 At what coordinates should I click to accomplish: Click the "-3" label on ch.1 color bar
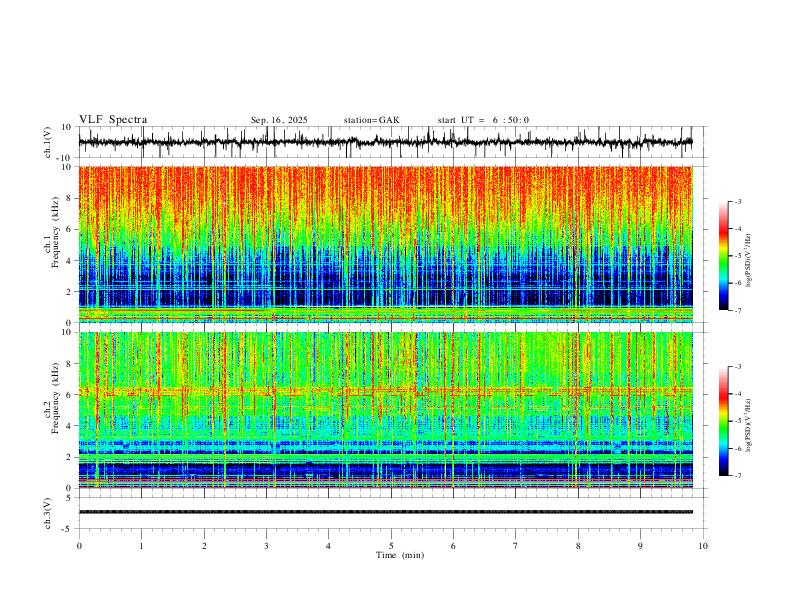click(738, 201)
